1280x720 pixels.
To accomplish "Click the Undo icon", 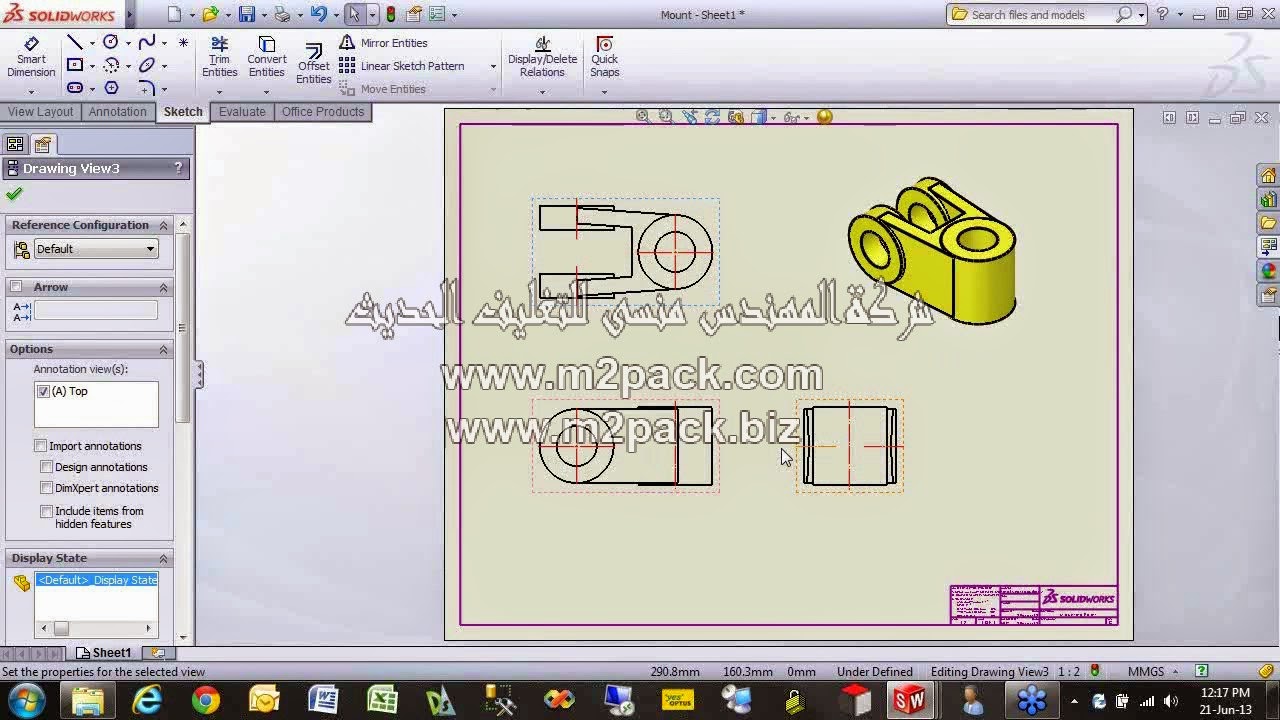I will click(x=318, y=14).
